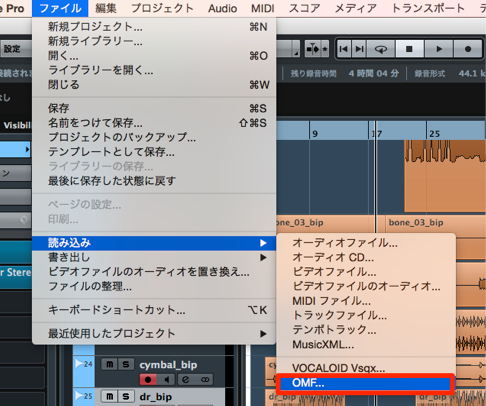Select track 24 flag icon

pyautogui.click(x=79, y=364)
